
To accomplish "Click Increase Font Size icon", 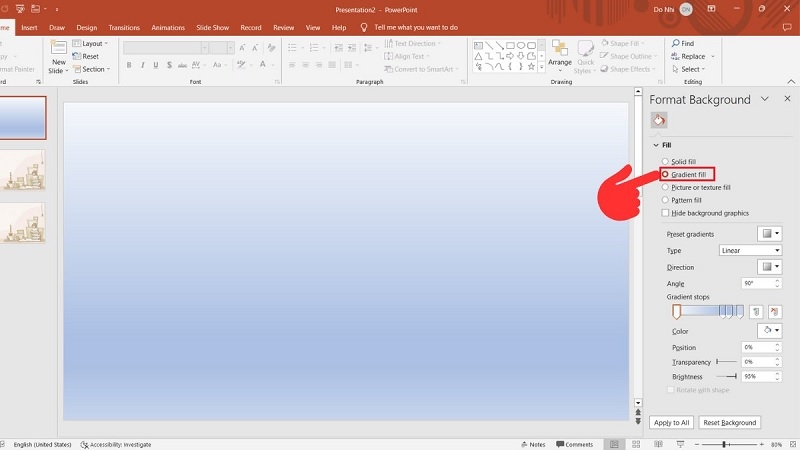I will 242,47.
